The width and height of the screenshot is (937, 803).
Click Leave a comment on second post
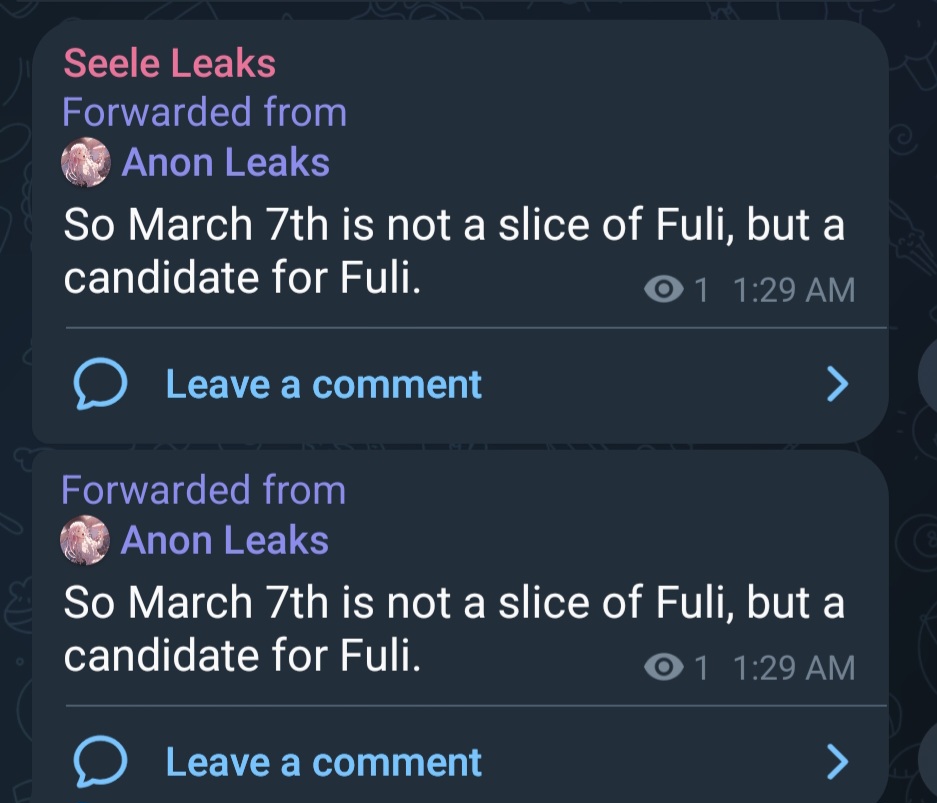[323, 762]
